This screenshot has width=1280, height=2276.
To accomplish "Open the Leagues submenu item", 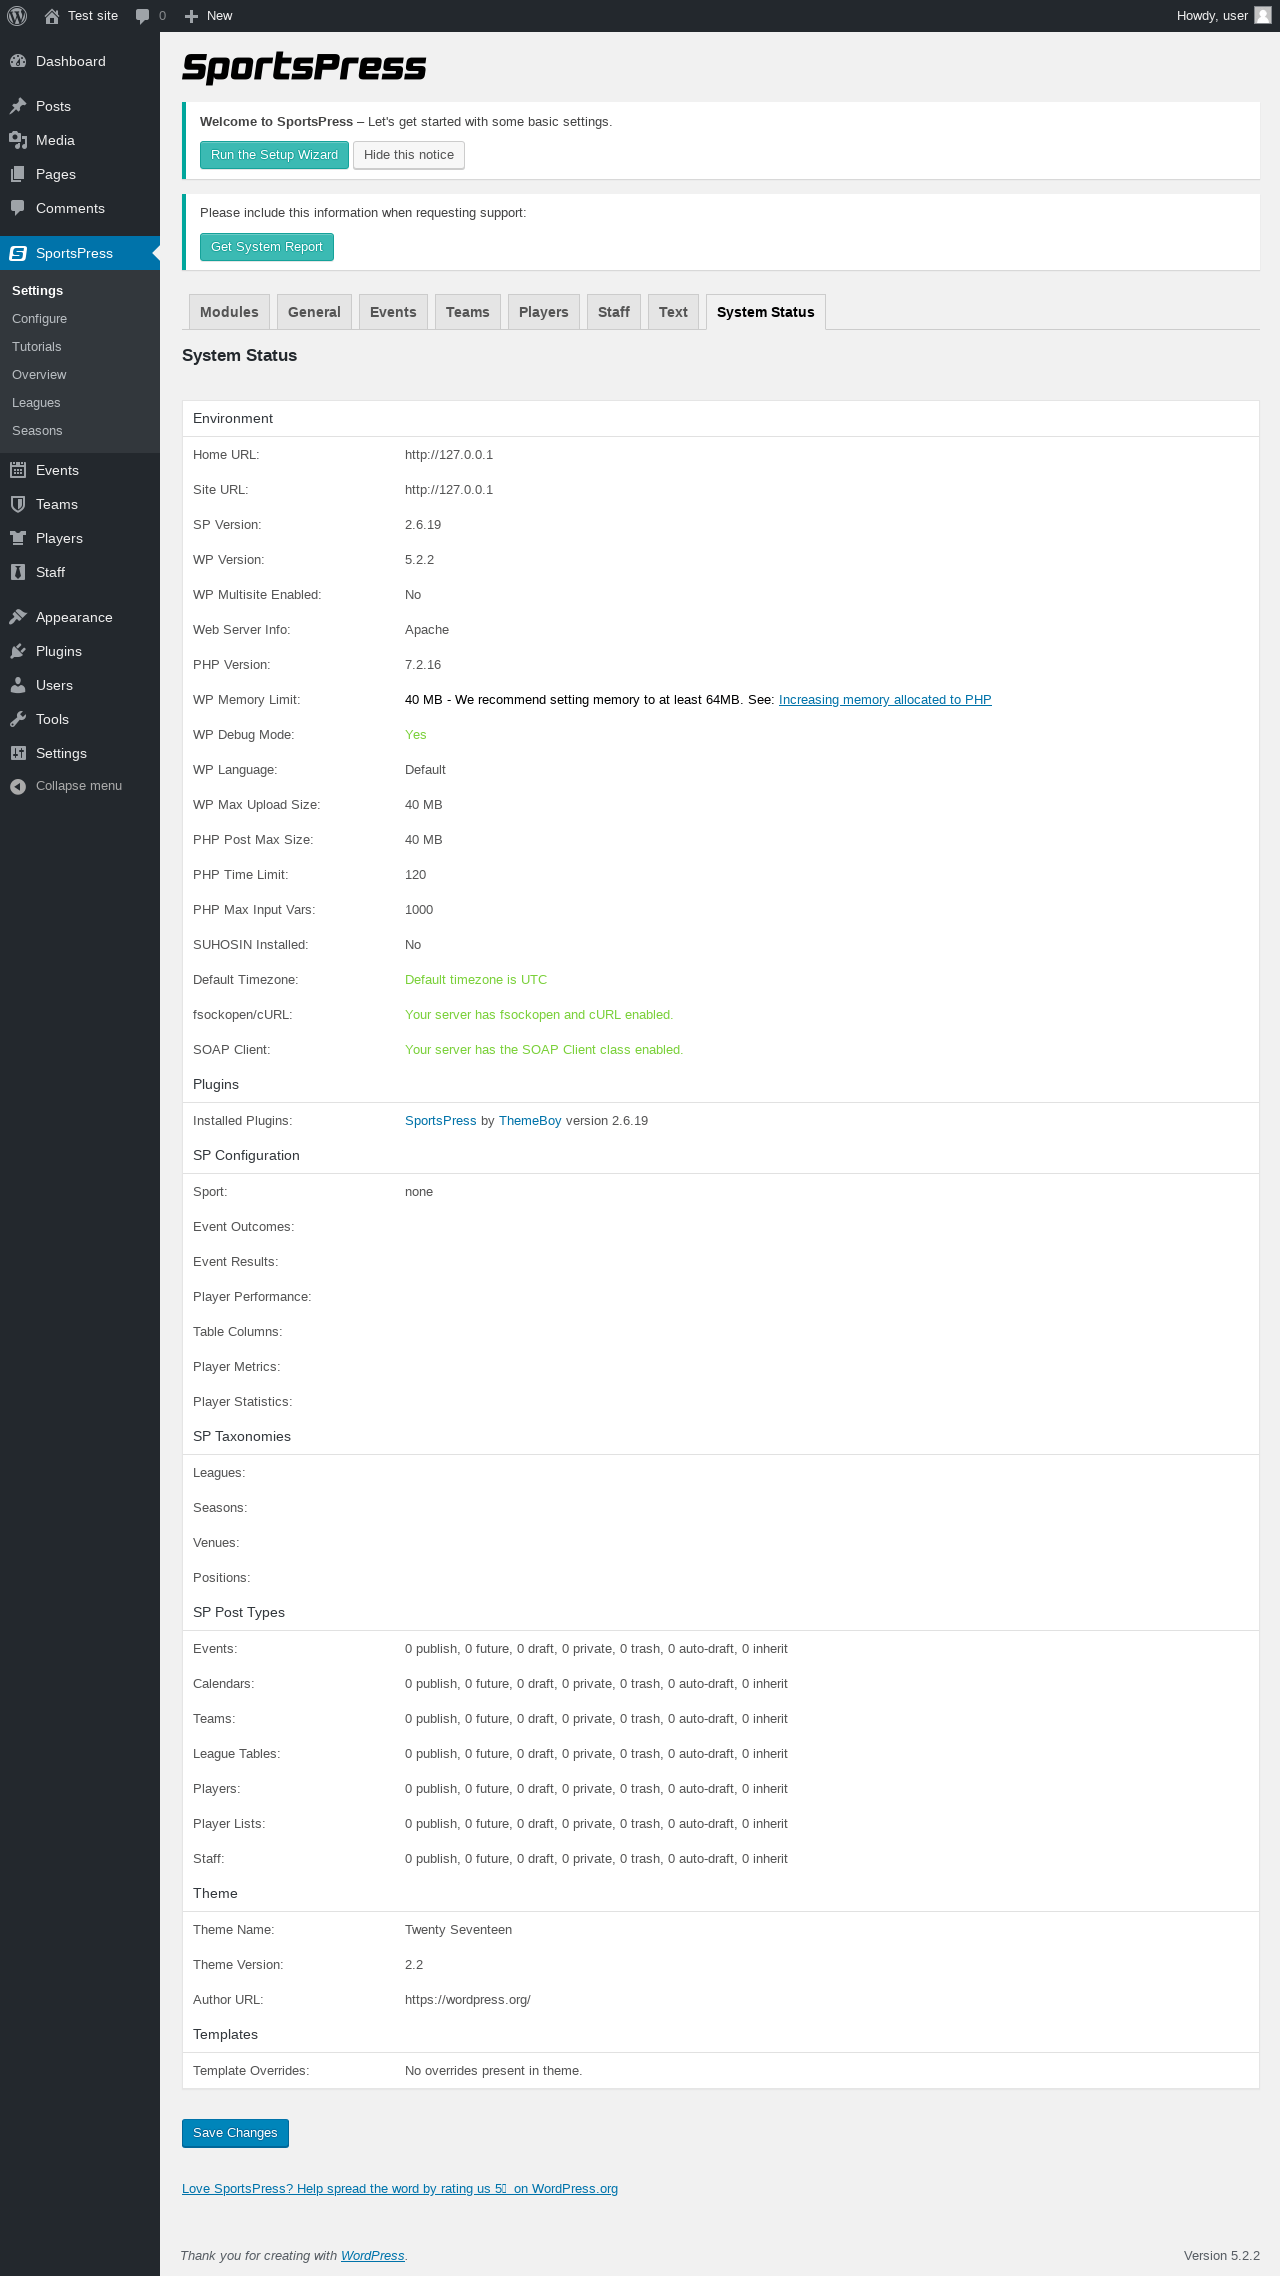I will pos(36,403).
